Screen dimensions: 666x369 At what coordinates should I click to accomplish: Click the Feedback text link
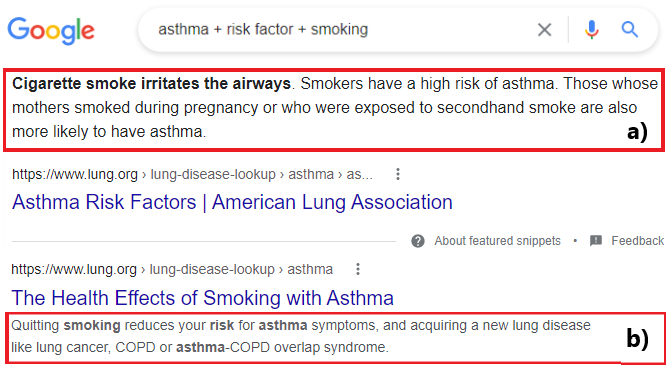click(x=637, y=241)
